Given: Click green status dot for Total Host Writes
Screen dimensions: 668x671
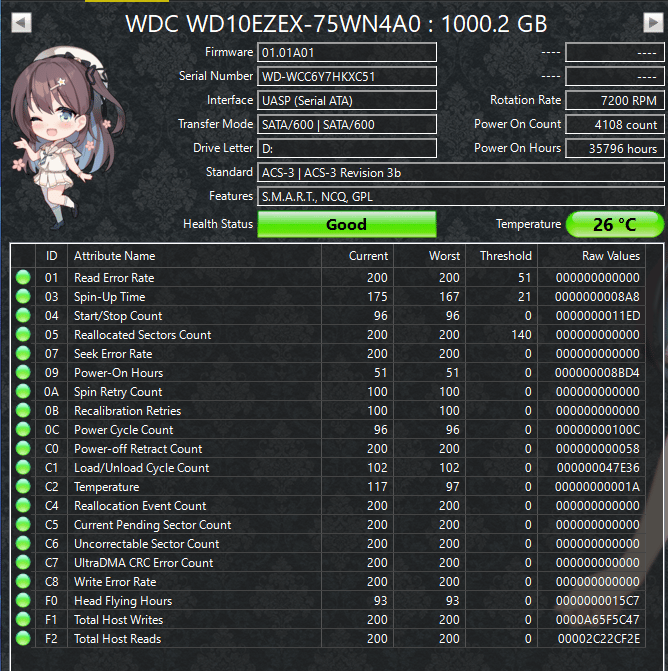Looking at the screenshot, I should coord(23,619).
